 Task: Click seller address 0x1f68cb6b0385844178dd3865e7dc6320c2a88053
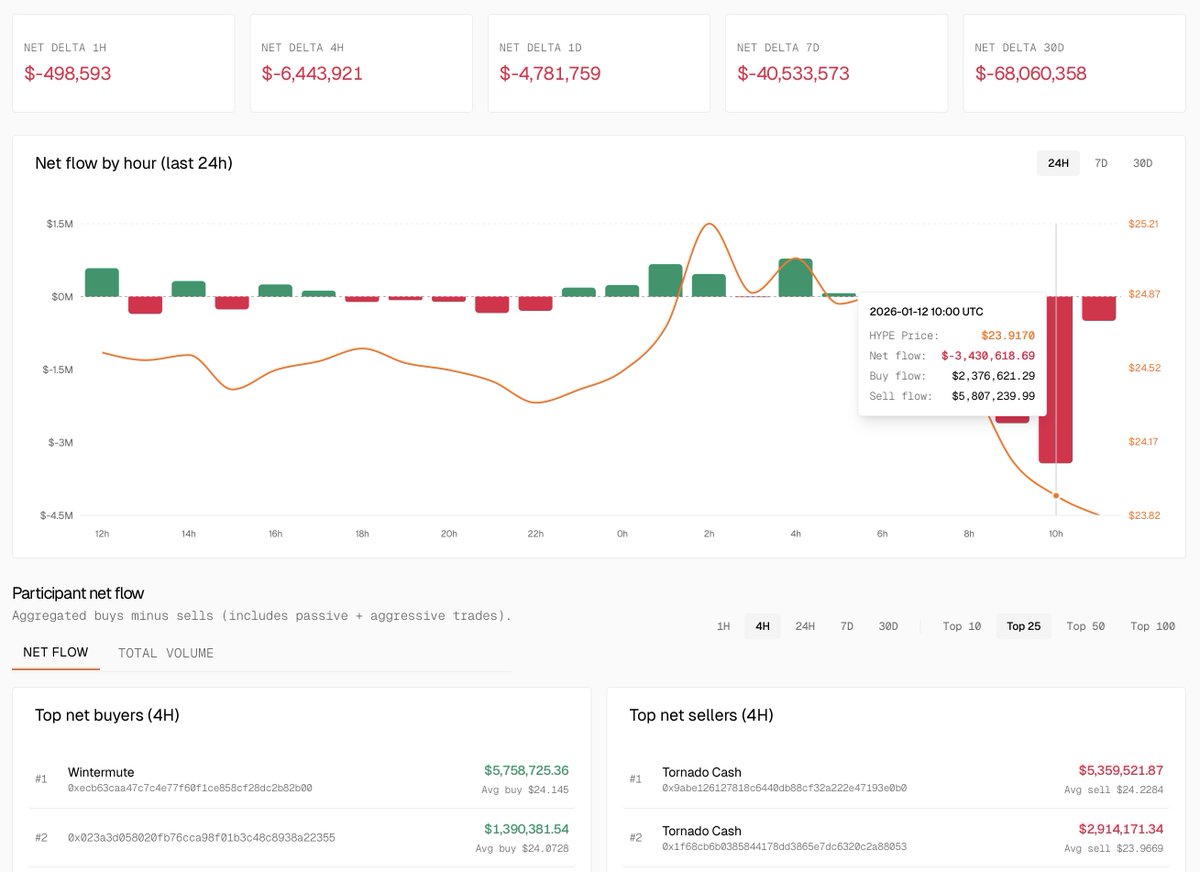point(784,847)
